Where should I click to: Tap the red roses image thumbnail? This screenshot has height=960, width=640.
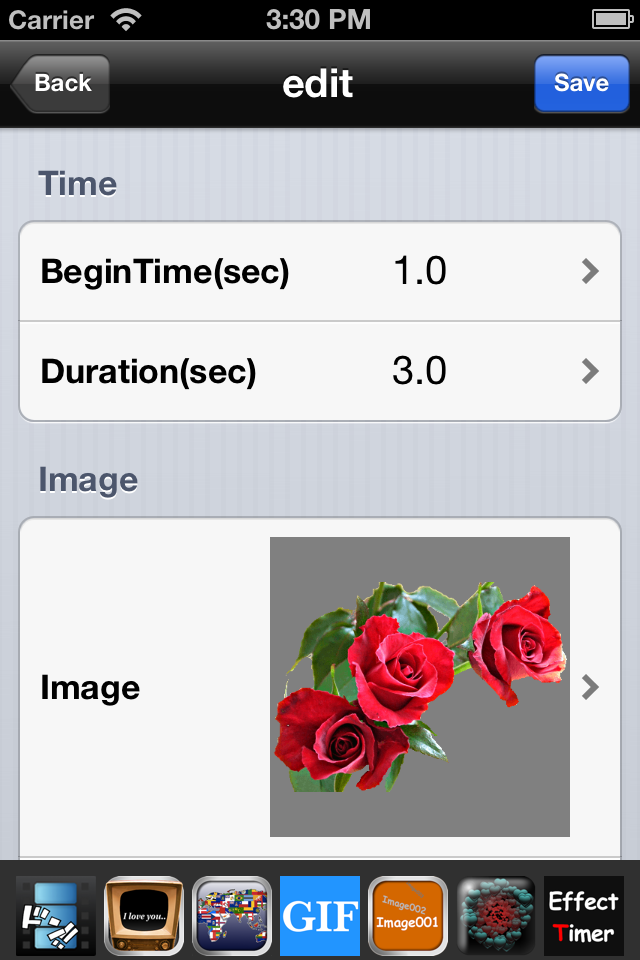[x=420, y=687]
